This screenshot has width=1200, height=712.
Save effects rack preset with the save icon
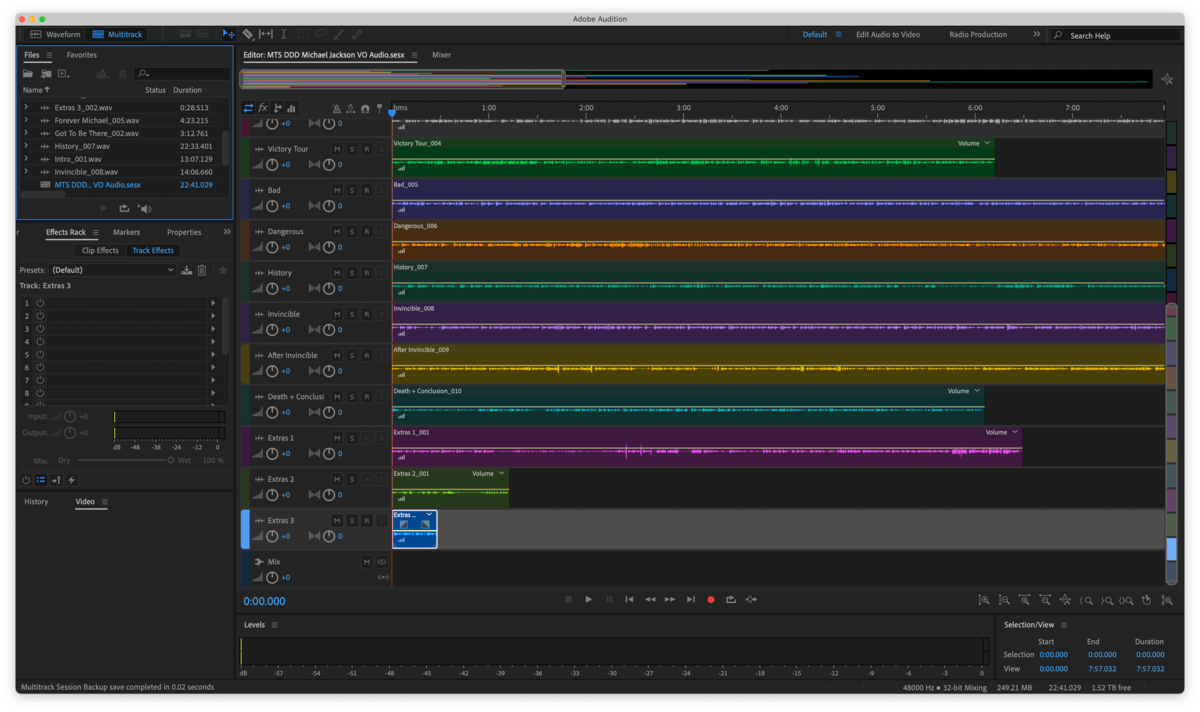pos(186,270)
